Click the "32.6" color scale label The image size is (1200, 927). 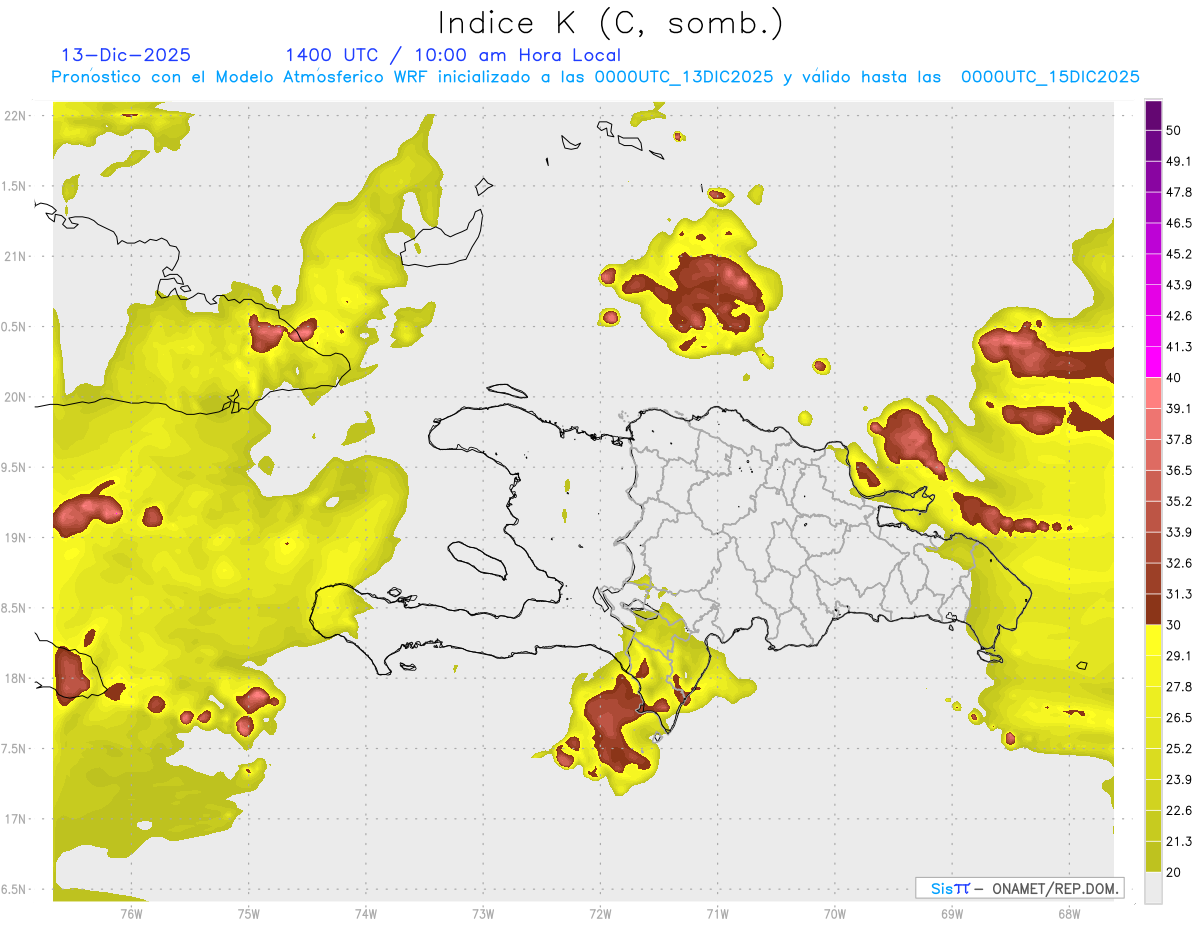pyautogui.click(x=1179, y=563)
